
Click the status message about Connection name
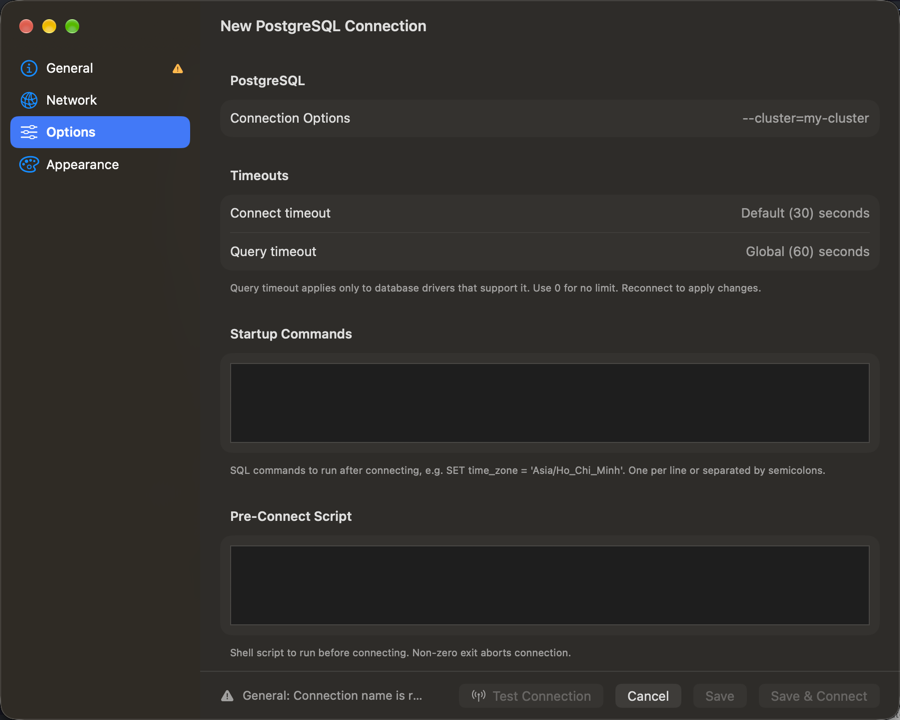pyautogui.click(x=332, y=696)
